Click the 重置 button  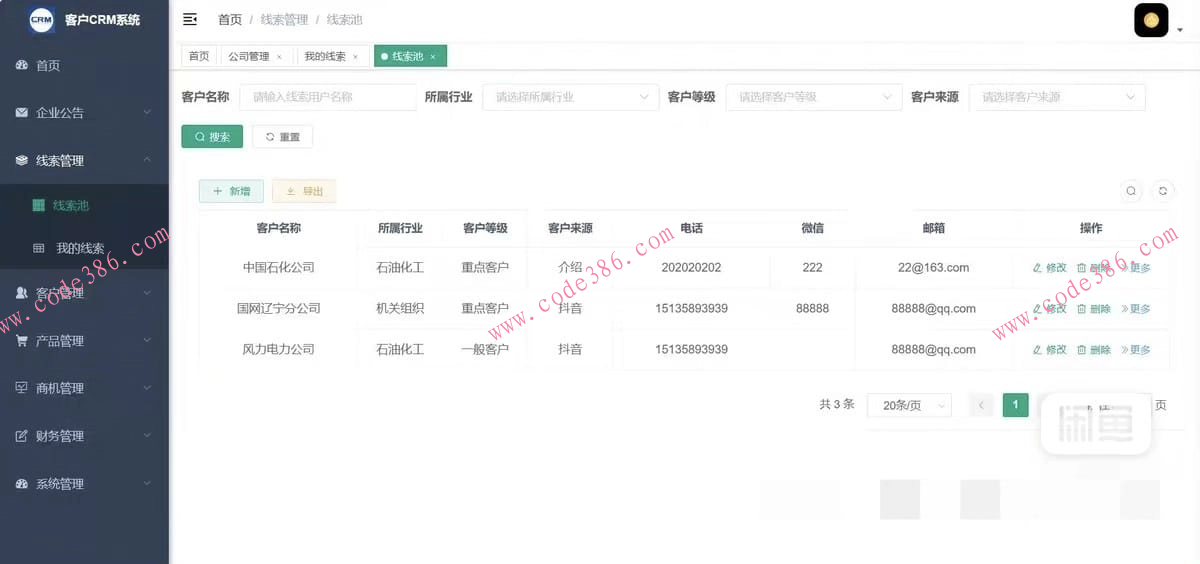click(x=282, y=137)
